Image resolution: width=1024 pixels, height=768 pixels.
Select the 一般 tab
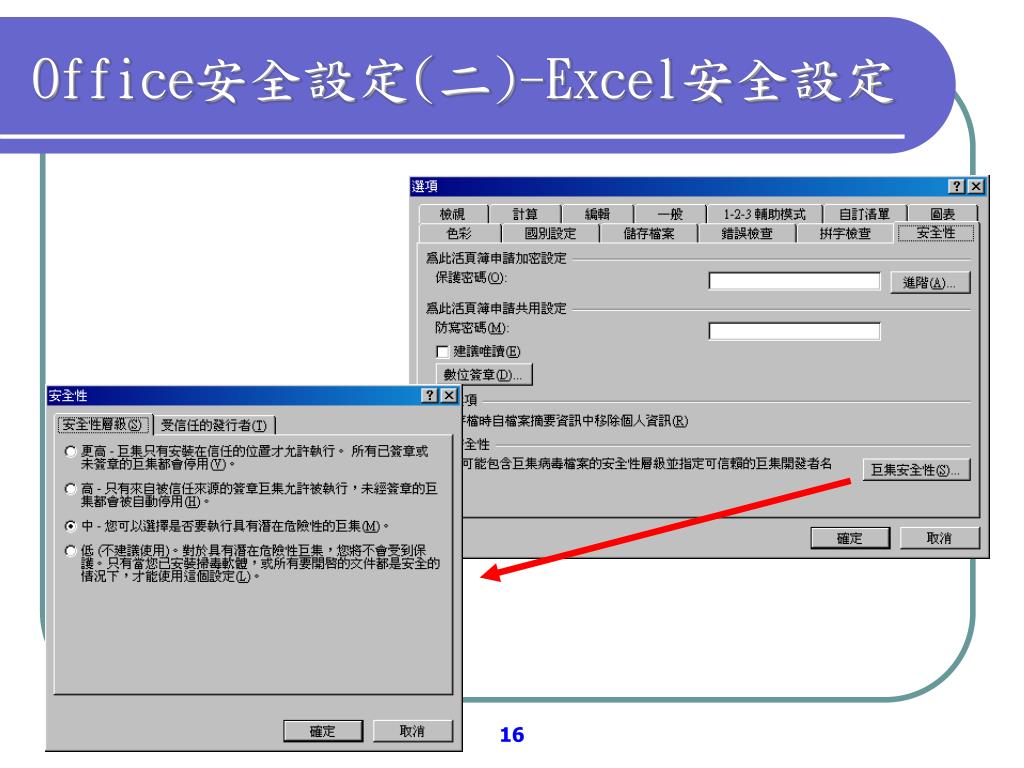click(669, 214)
